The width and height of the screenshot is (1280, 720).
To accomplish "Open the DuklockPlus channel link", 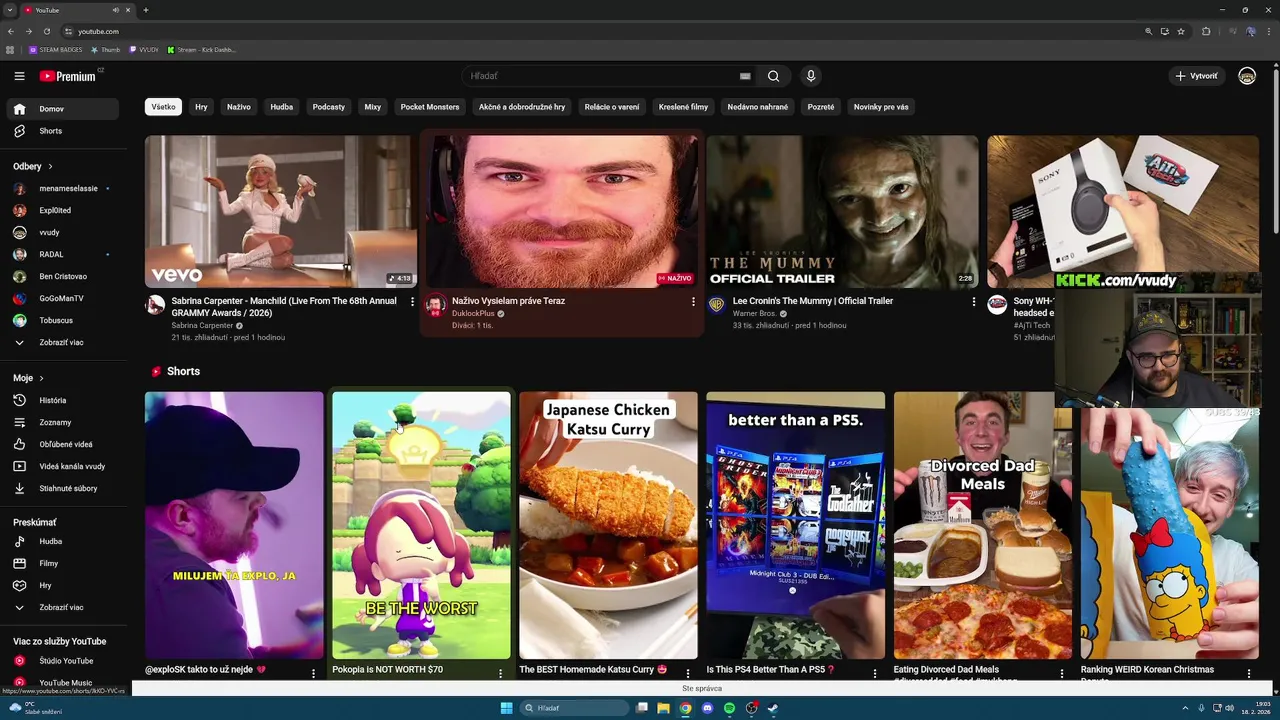I will [473, 314].
